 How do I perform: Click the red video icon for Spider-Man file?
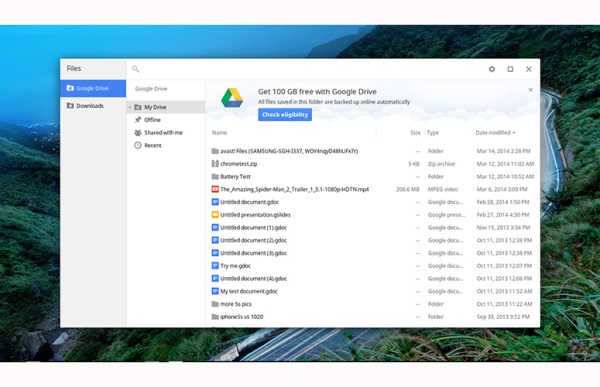pyautogui.click(x=215, y=189)
